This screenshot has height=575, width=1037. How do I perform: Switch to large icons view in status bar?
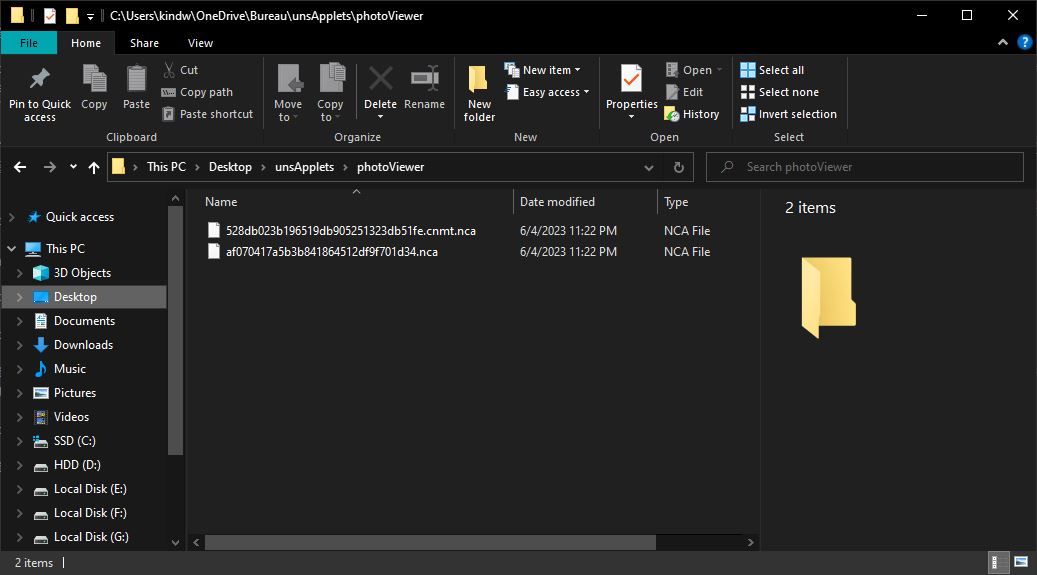point(1021,562)
